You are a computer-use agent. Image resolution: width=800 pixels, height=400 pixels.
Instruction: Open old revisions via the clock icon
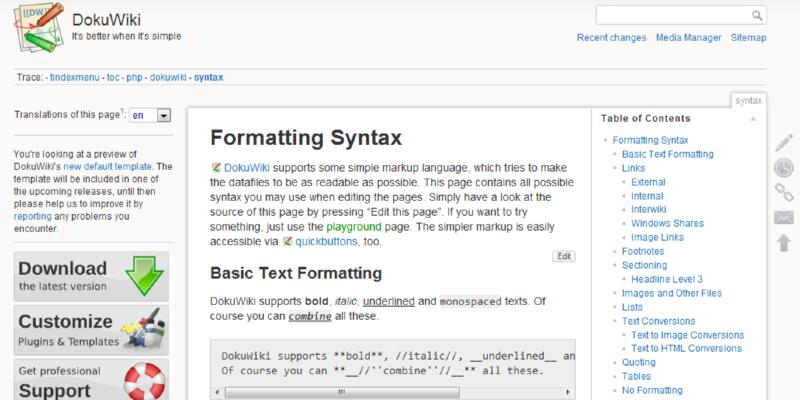[x=784, y=167]
